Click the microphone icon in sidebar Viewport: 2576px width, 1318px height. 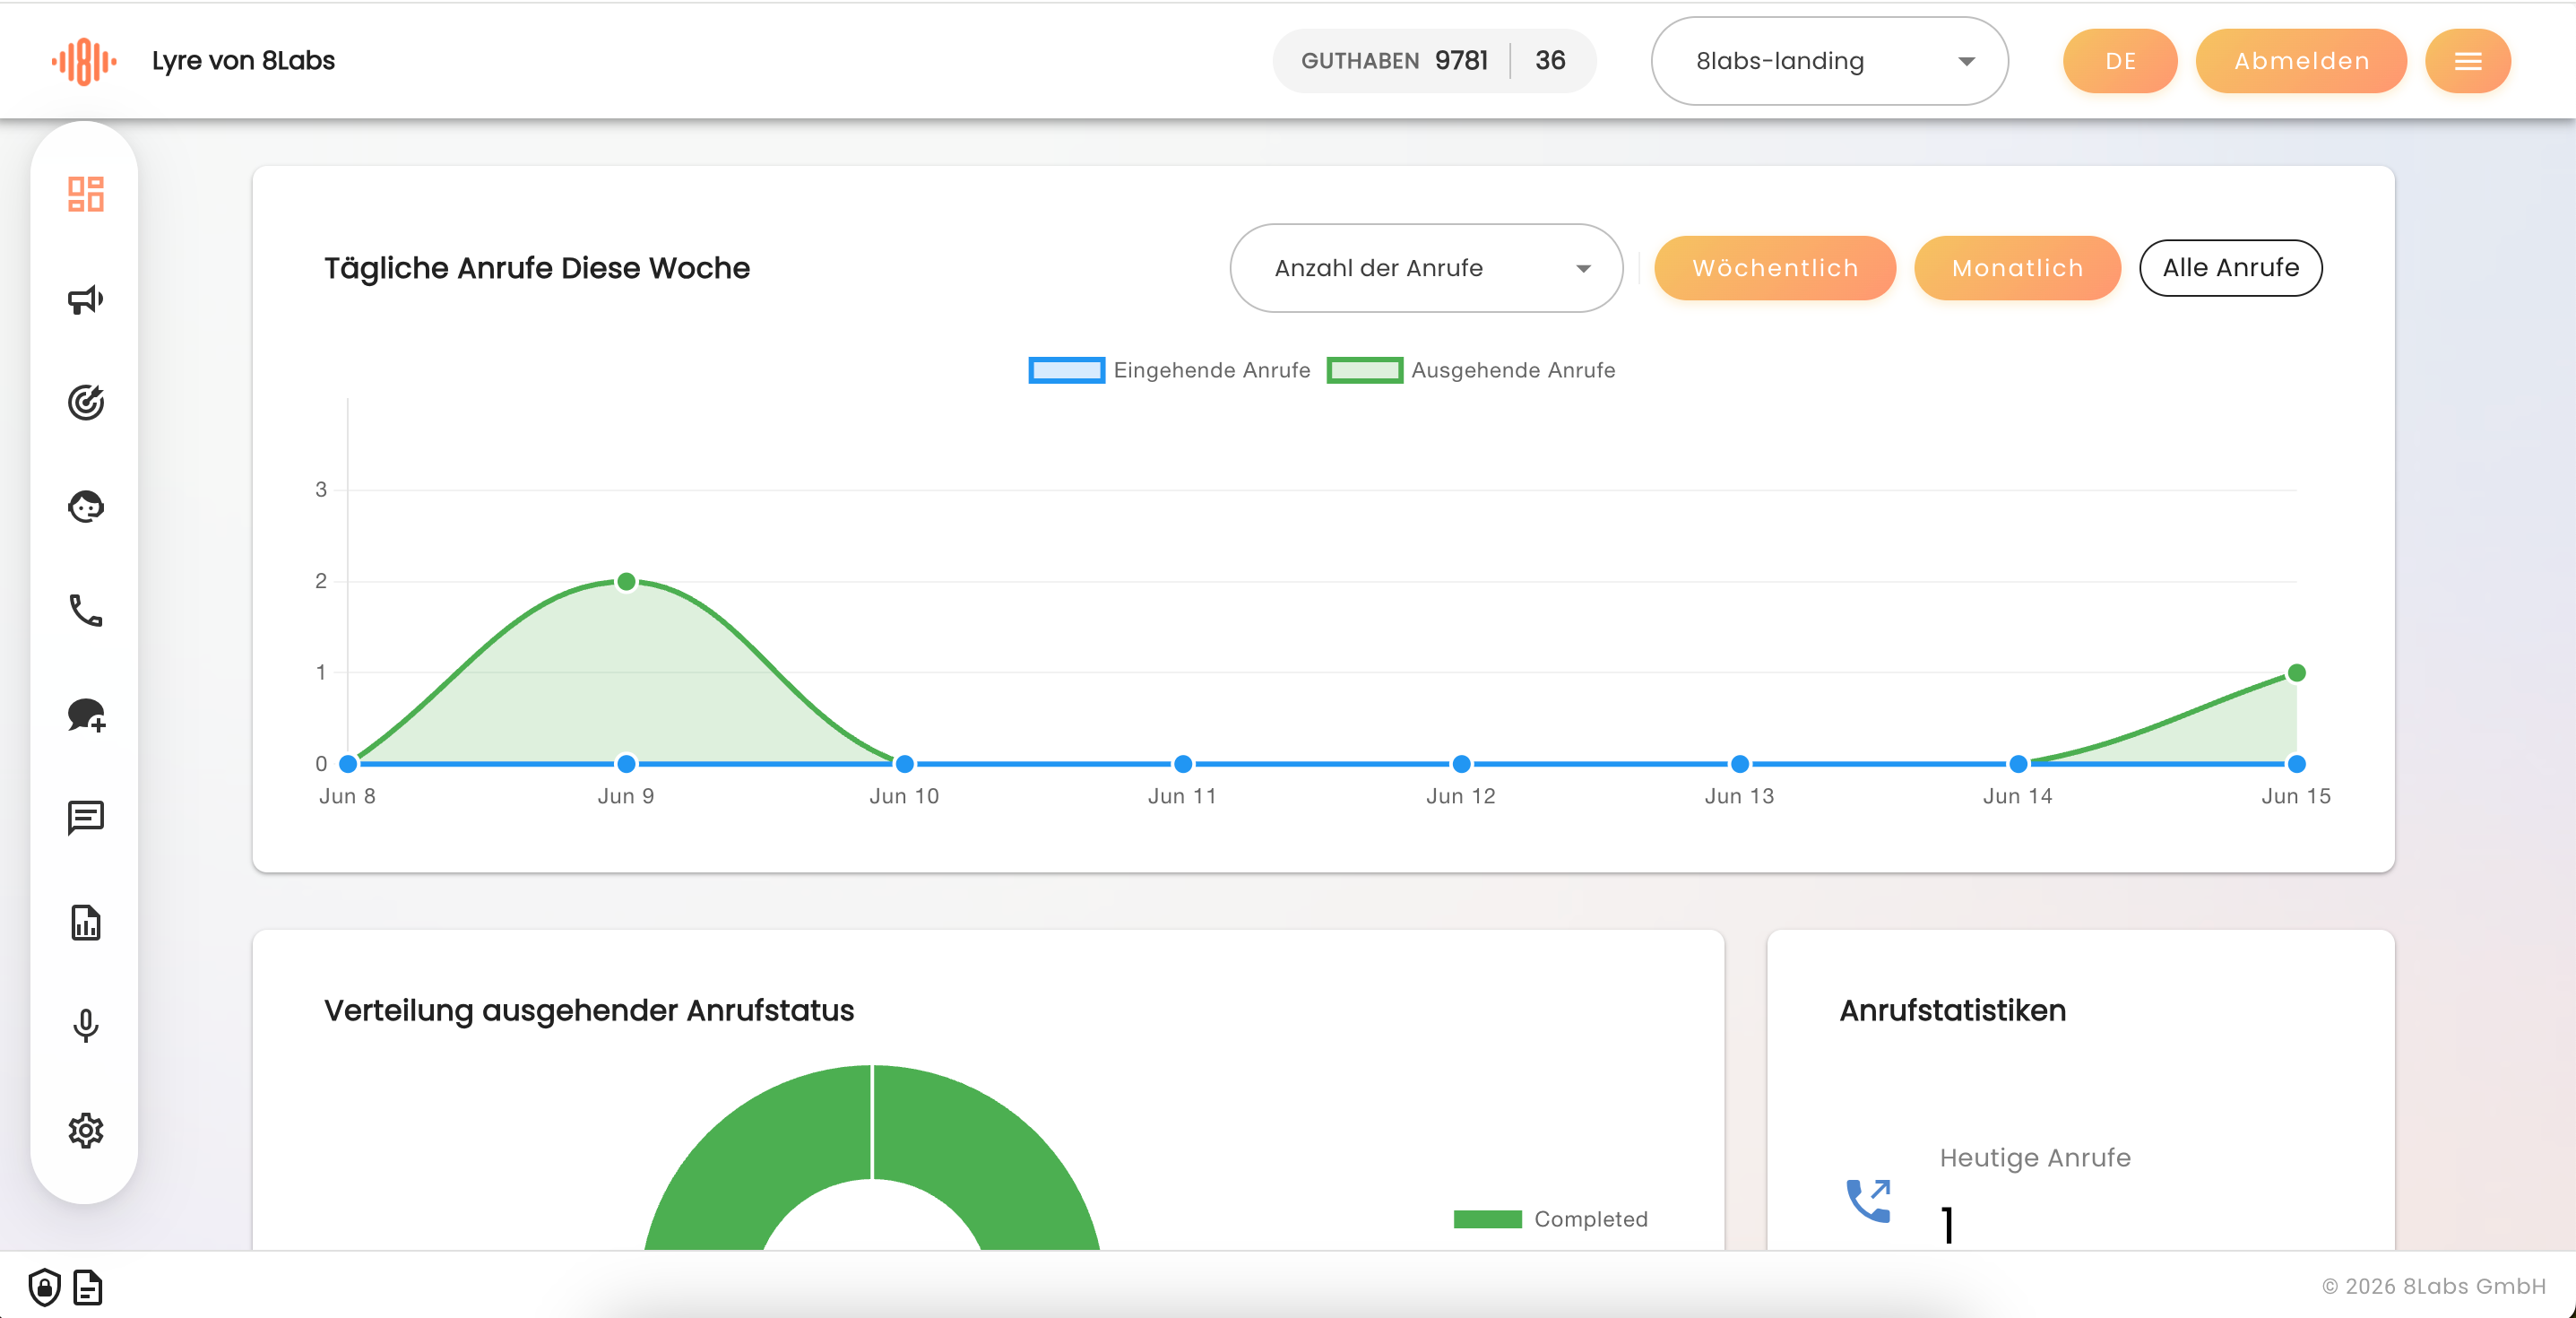pyautogui.click(x=86, y=1026)
